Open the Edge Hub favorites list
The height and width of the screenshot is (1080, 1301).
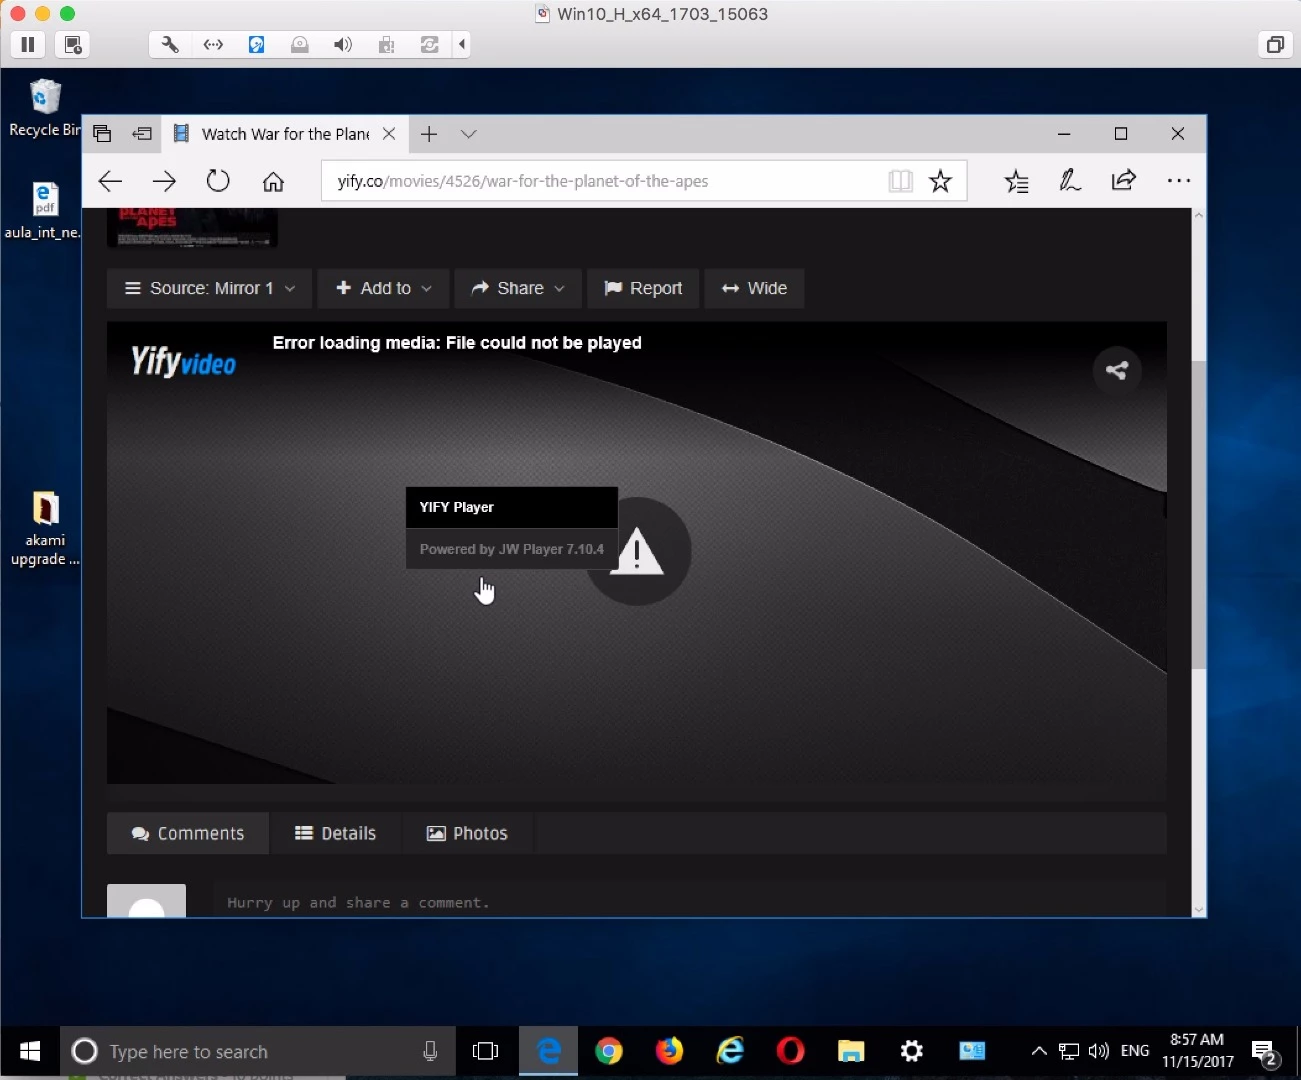point(1016,181)
